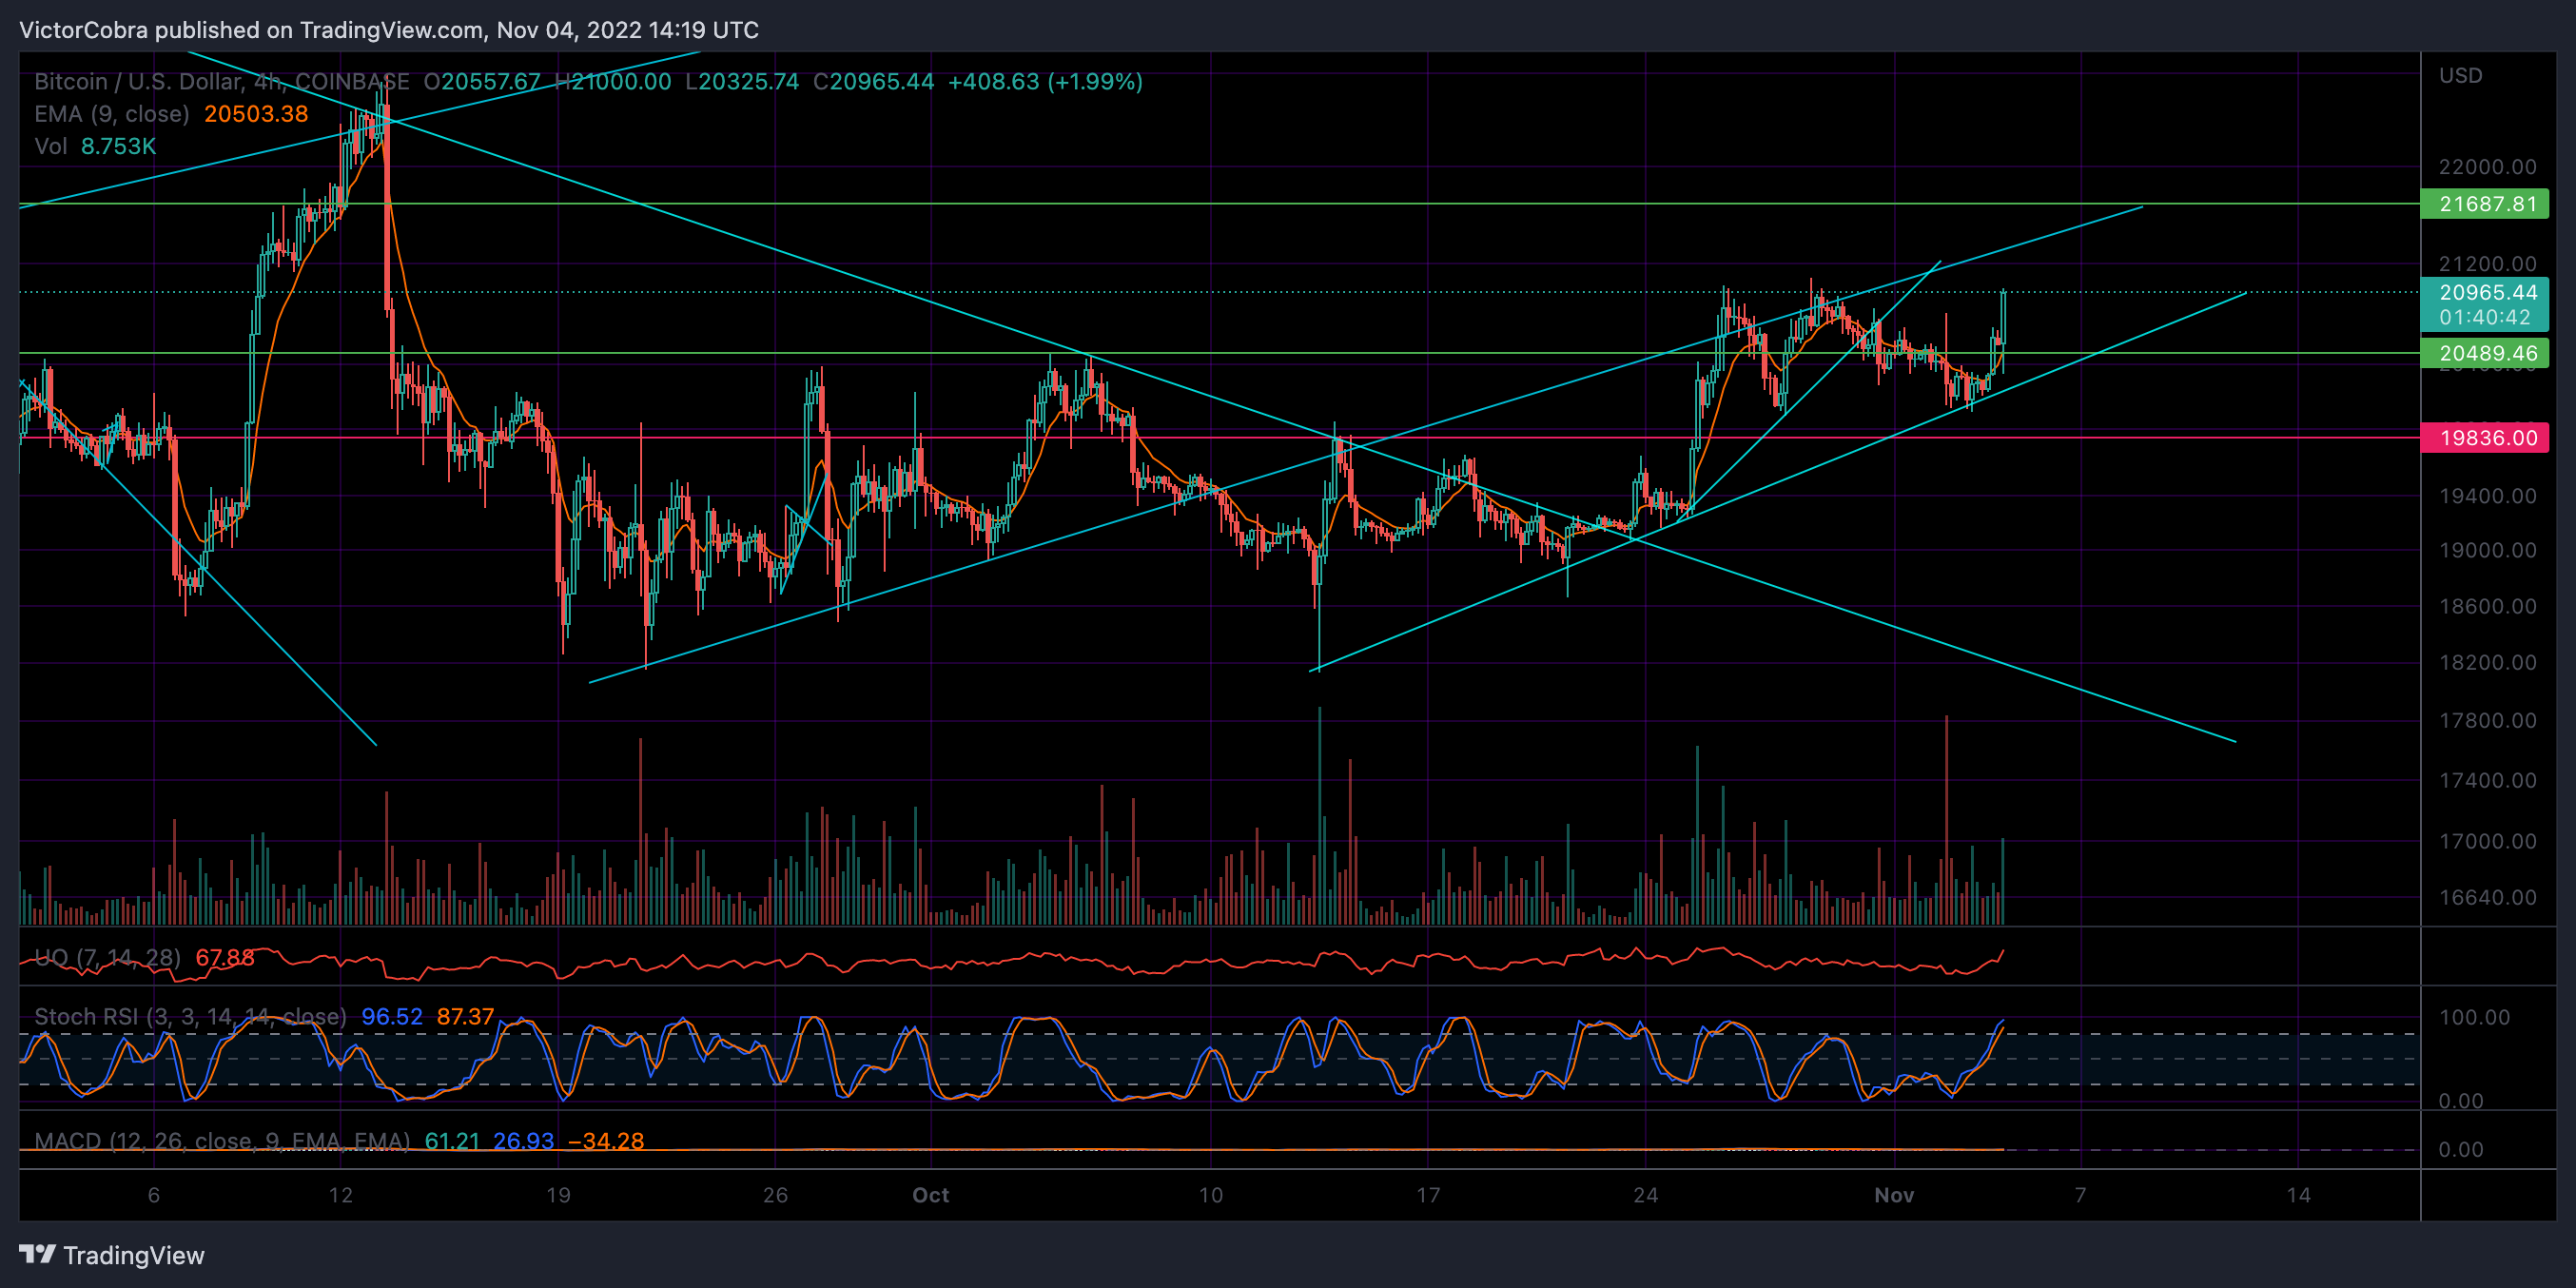The height and width of the screenshot is (1288, 2576).
Task: Click the TradingView brand name text
Action: pos(134,1255)
